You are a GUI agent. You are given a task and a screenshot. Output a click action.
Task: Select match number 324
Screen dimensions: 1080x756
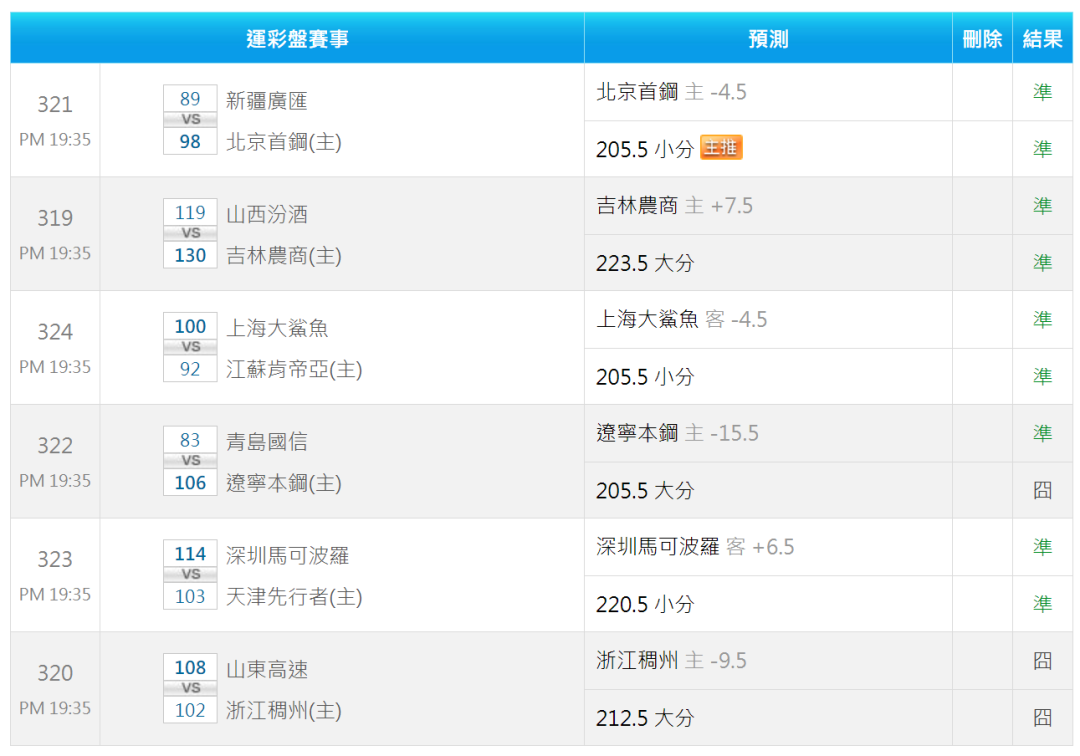point(55,331)
